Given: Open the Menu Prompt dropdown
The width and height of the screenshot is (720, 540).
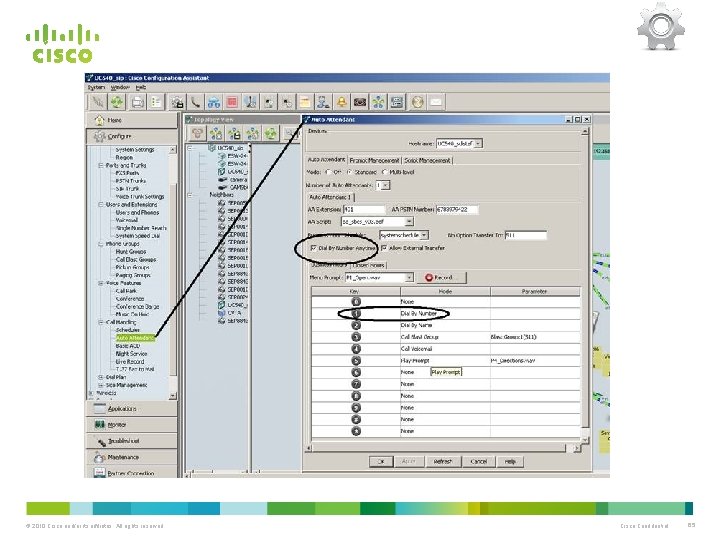Looking at the screenshot, I should click(409, 277).
